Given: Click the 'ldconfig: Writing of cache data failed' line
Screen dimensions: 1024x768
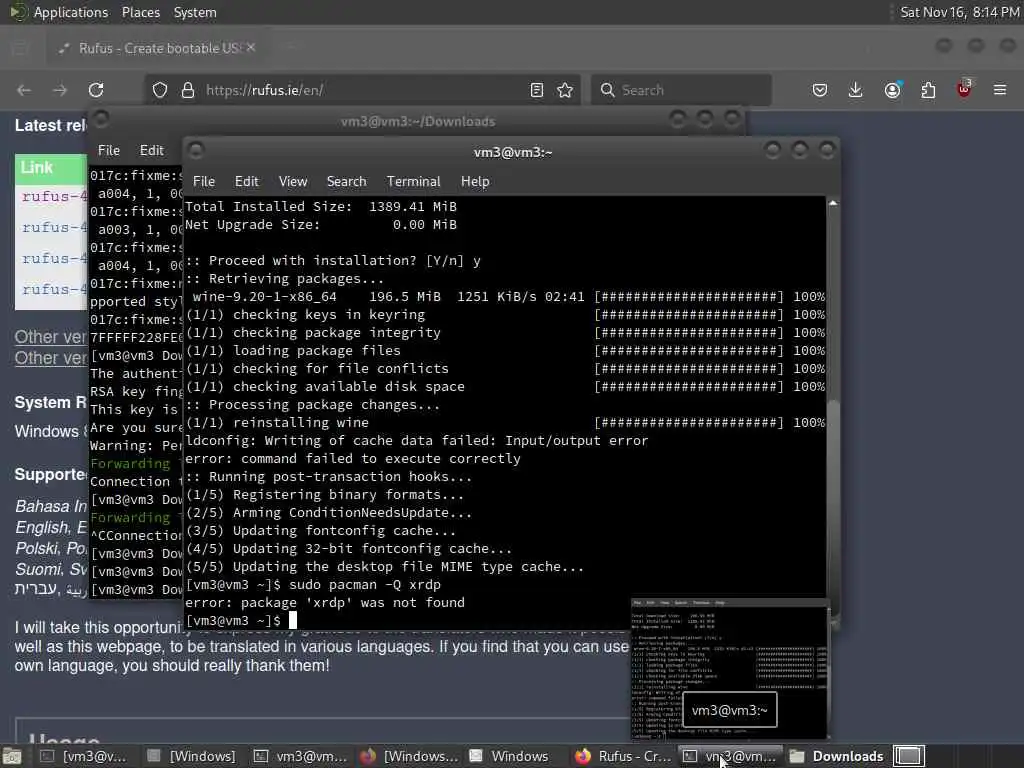Looking at the screenshot, I should (417, 441).
